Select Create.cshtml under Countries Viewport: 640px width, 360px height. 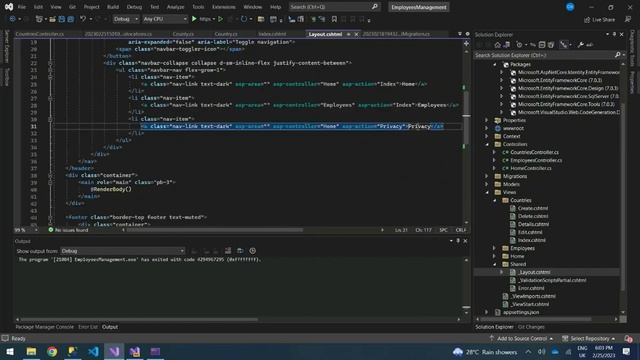(533, 209)
